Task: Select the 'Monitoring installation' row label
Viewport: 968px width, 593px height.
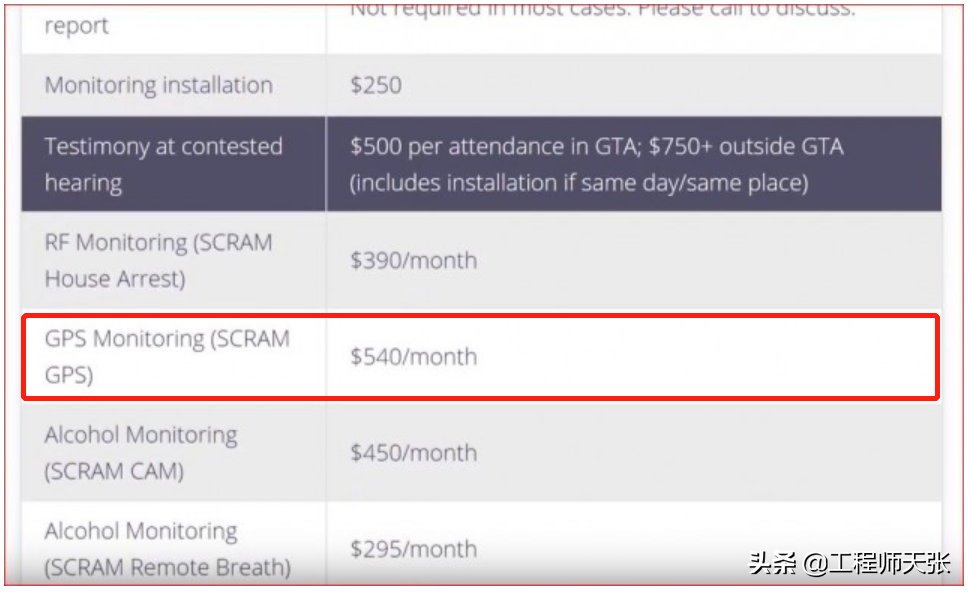Action: coord(158,85)
